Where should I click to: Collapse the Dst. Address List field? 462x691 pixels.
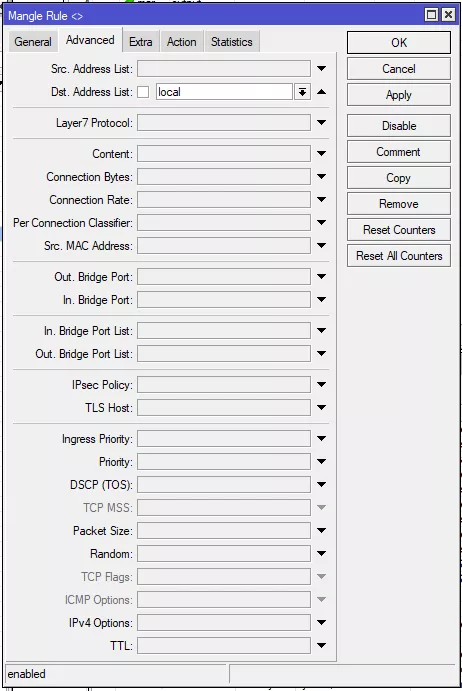(321, 92)
